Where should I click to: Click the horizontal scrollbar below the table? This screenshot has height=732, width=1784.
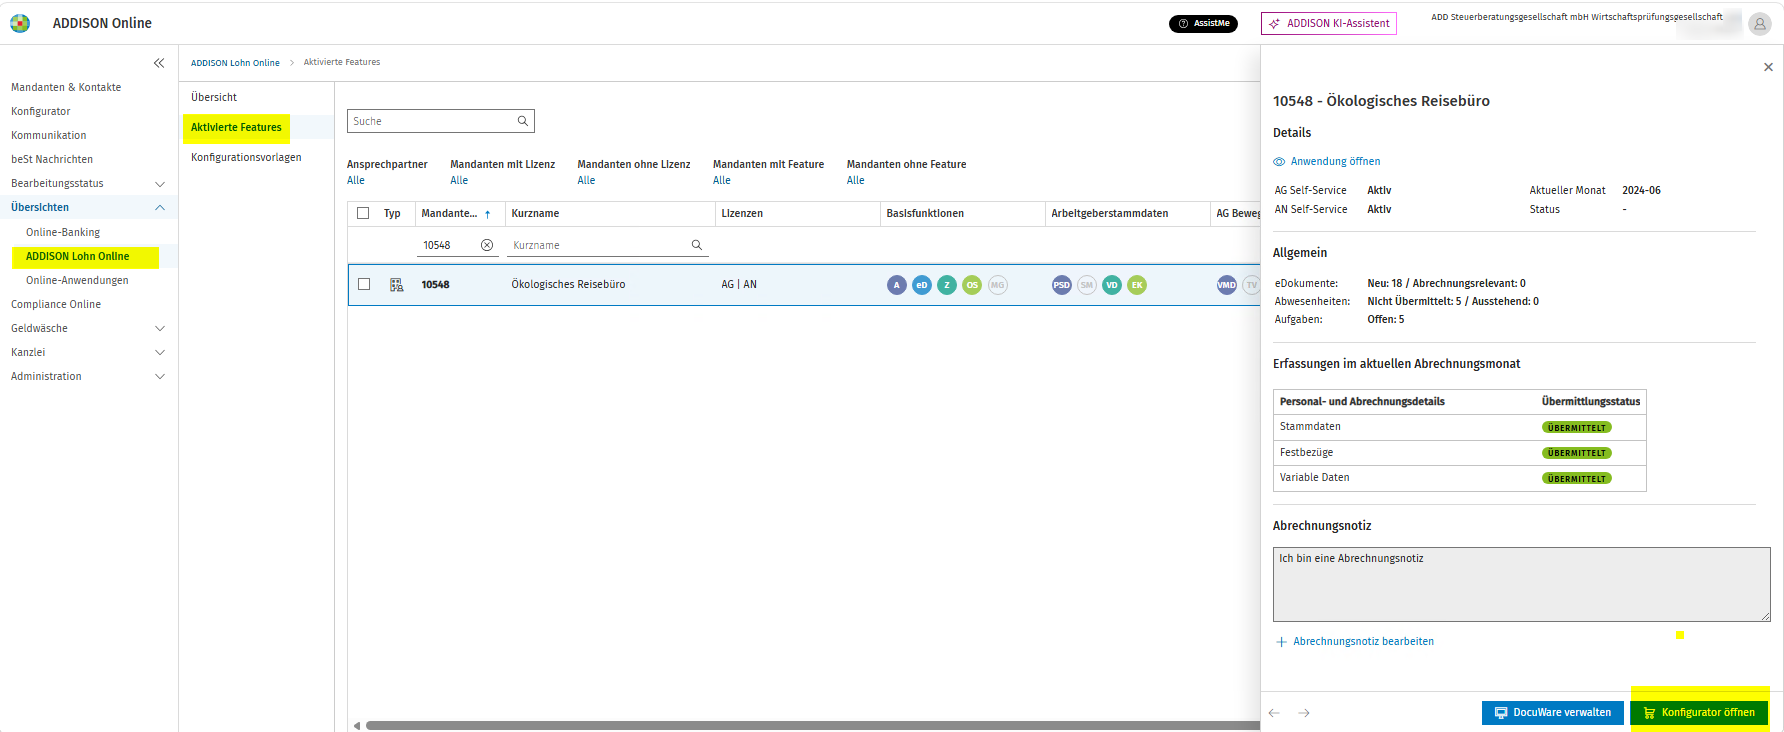pos(812,726)
